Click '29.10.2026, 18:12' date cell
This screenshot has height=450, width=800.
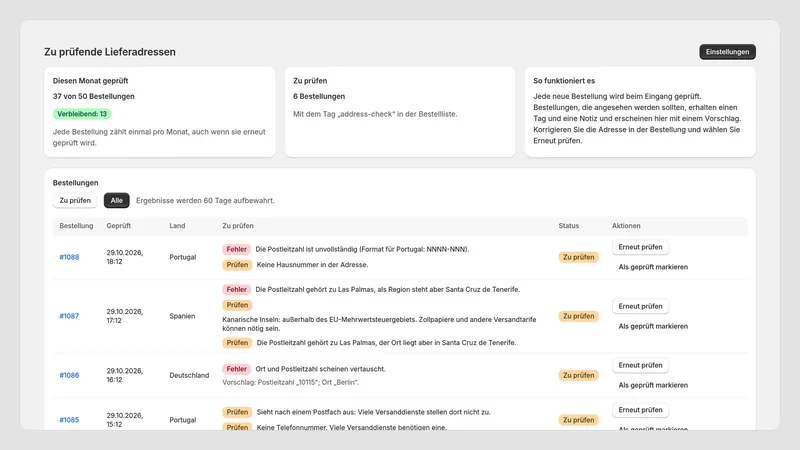(125, 257)
